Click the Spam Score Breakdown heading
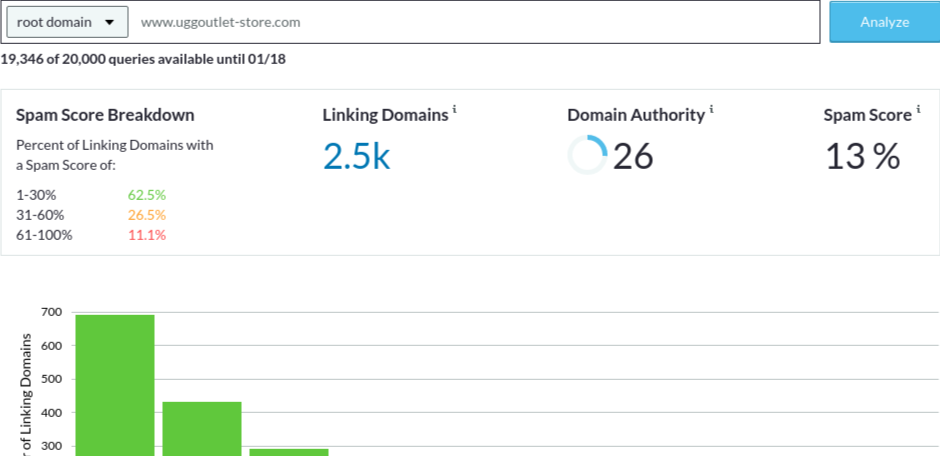 tap(105, 115)
